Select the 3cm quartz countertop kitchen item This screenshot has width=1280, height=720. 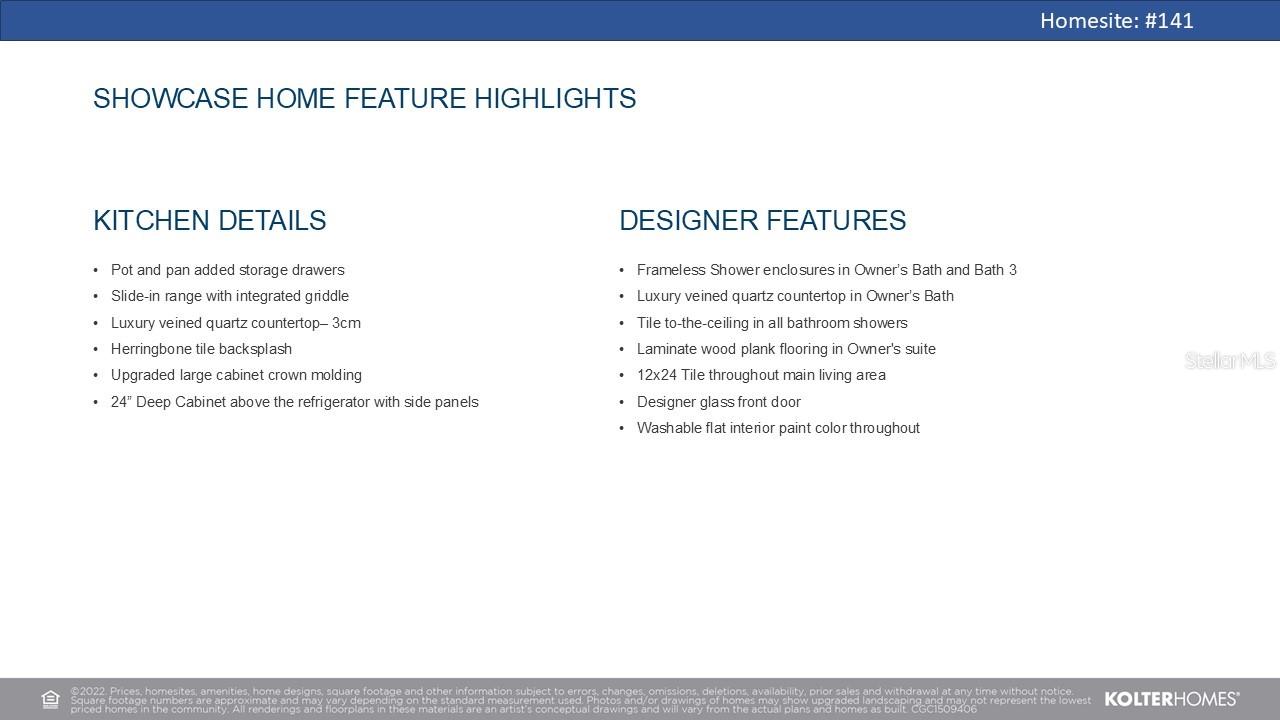point(235,323)
